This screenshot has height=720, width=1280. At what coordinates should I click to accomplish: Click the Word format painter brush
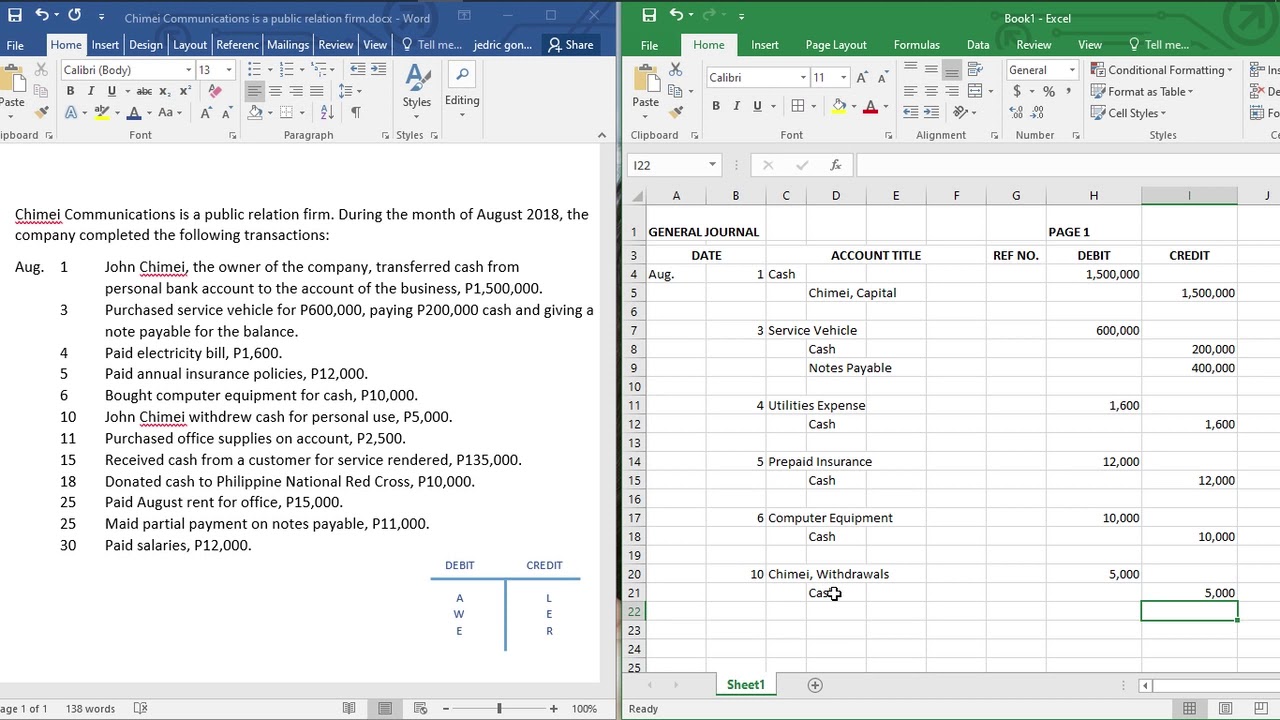click(x=41, y=112)
